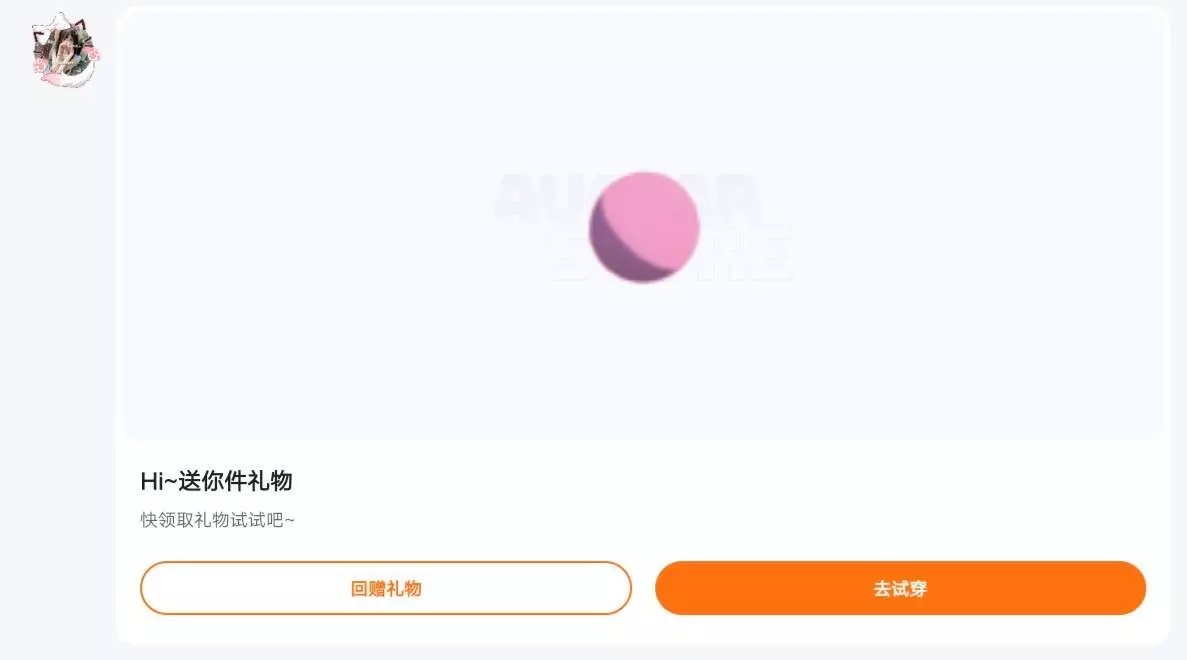Viewport: 1187px width, 660px height.
Task: Click the 快领取礼物试试吧~ subtitle
Action: (x=217, y=520)
